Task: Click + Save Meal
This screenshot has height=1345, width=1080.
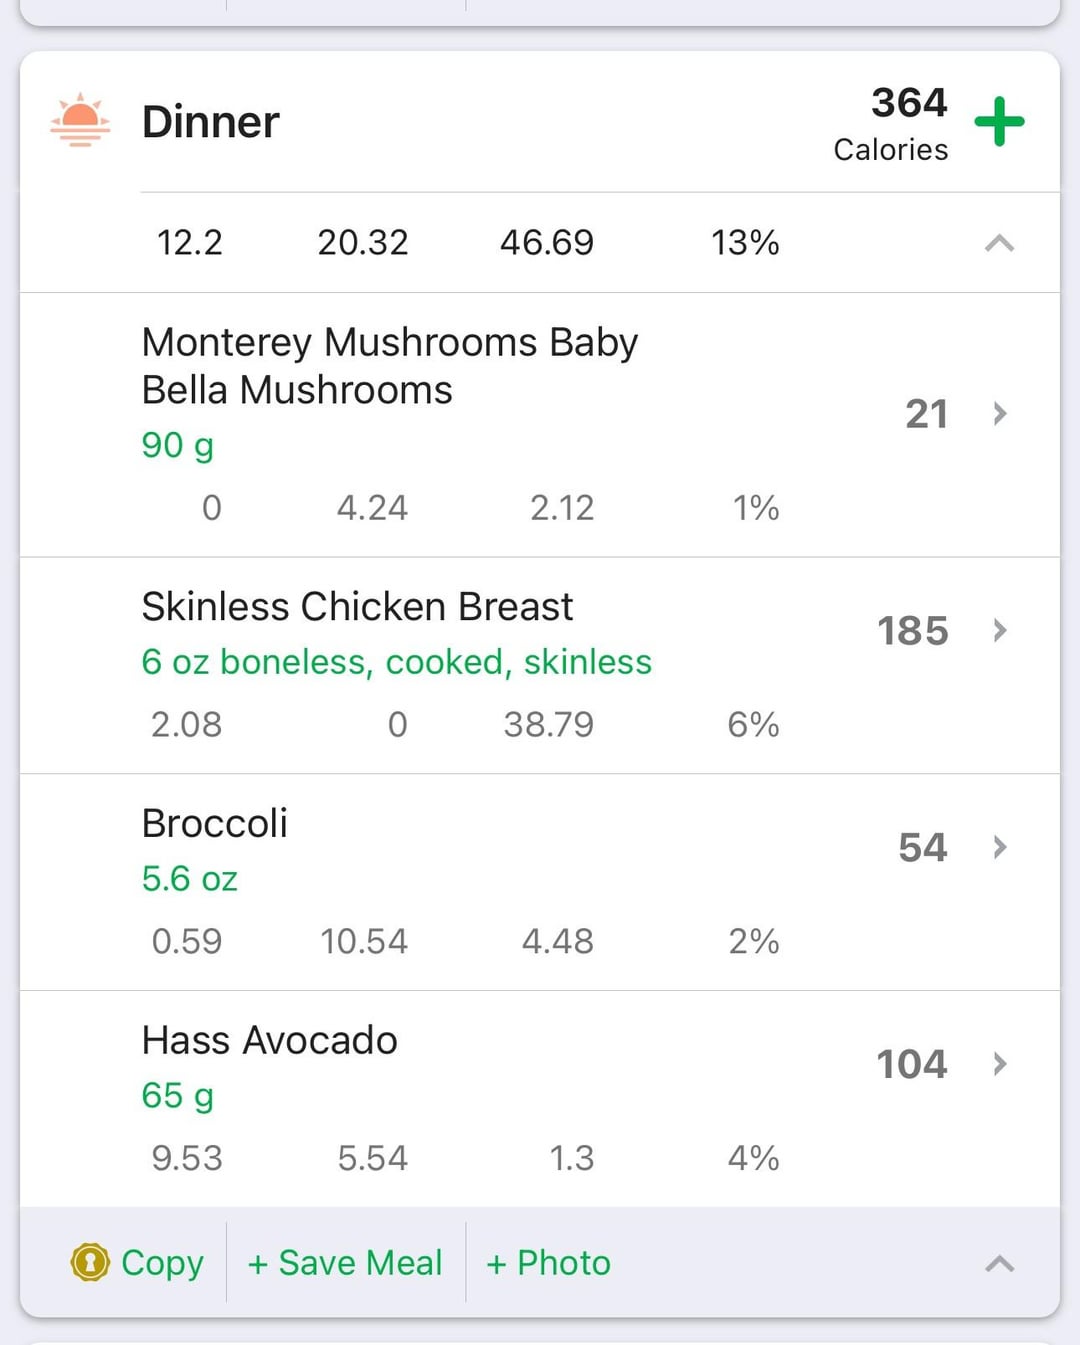Action: (x=345, y=1262)
